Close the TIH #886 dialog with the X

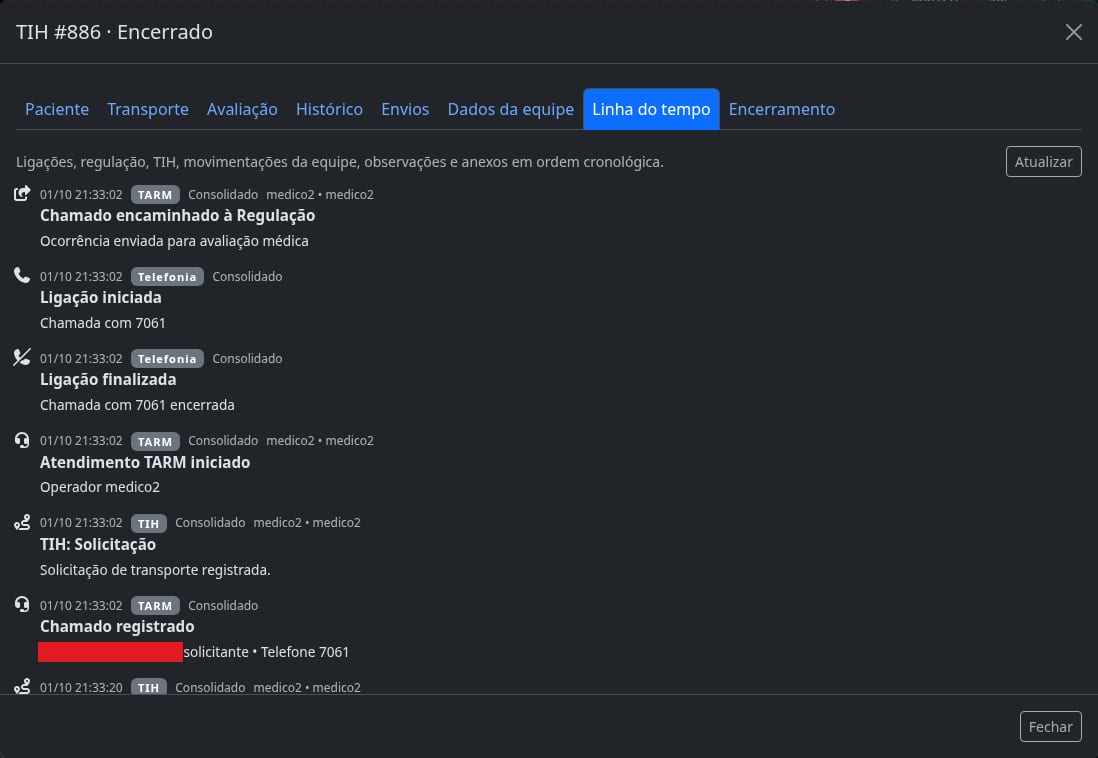coord(1073,32)
